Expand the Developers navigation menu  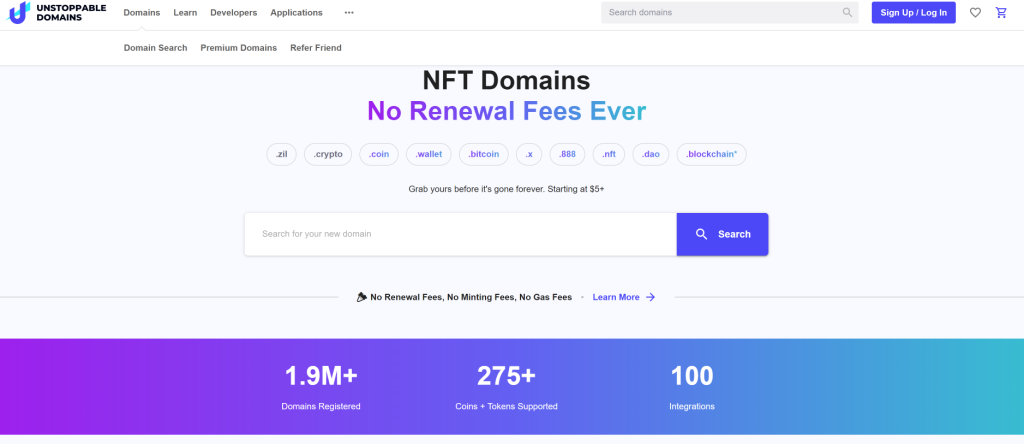(234, 13)
